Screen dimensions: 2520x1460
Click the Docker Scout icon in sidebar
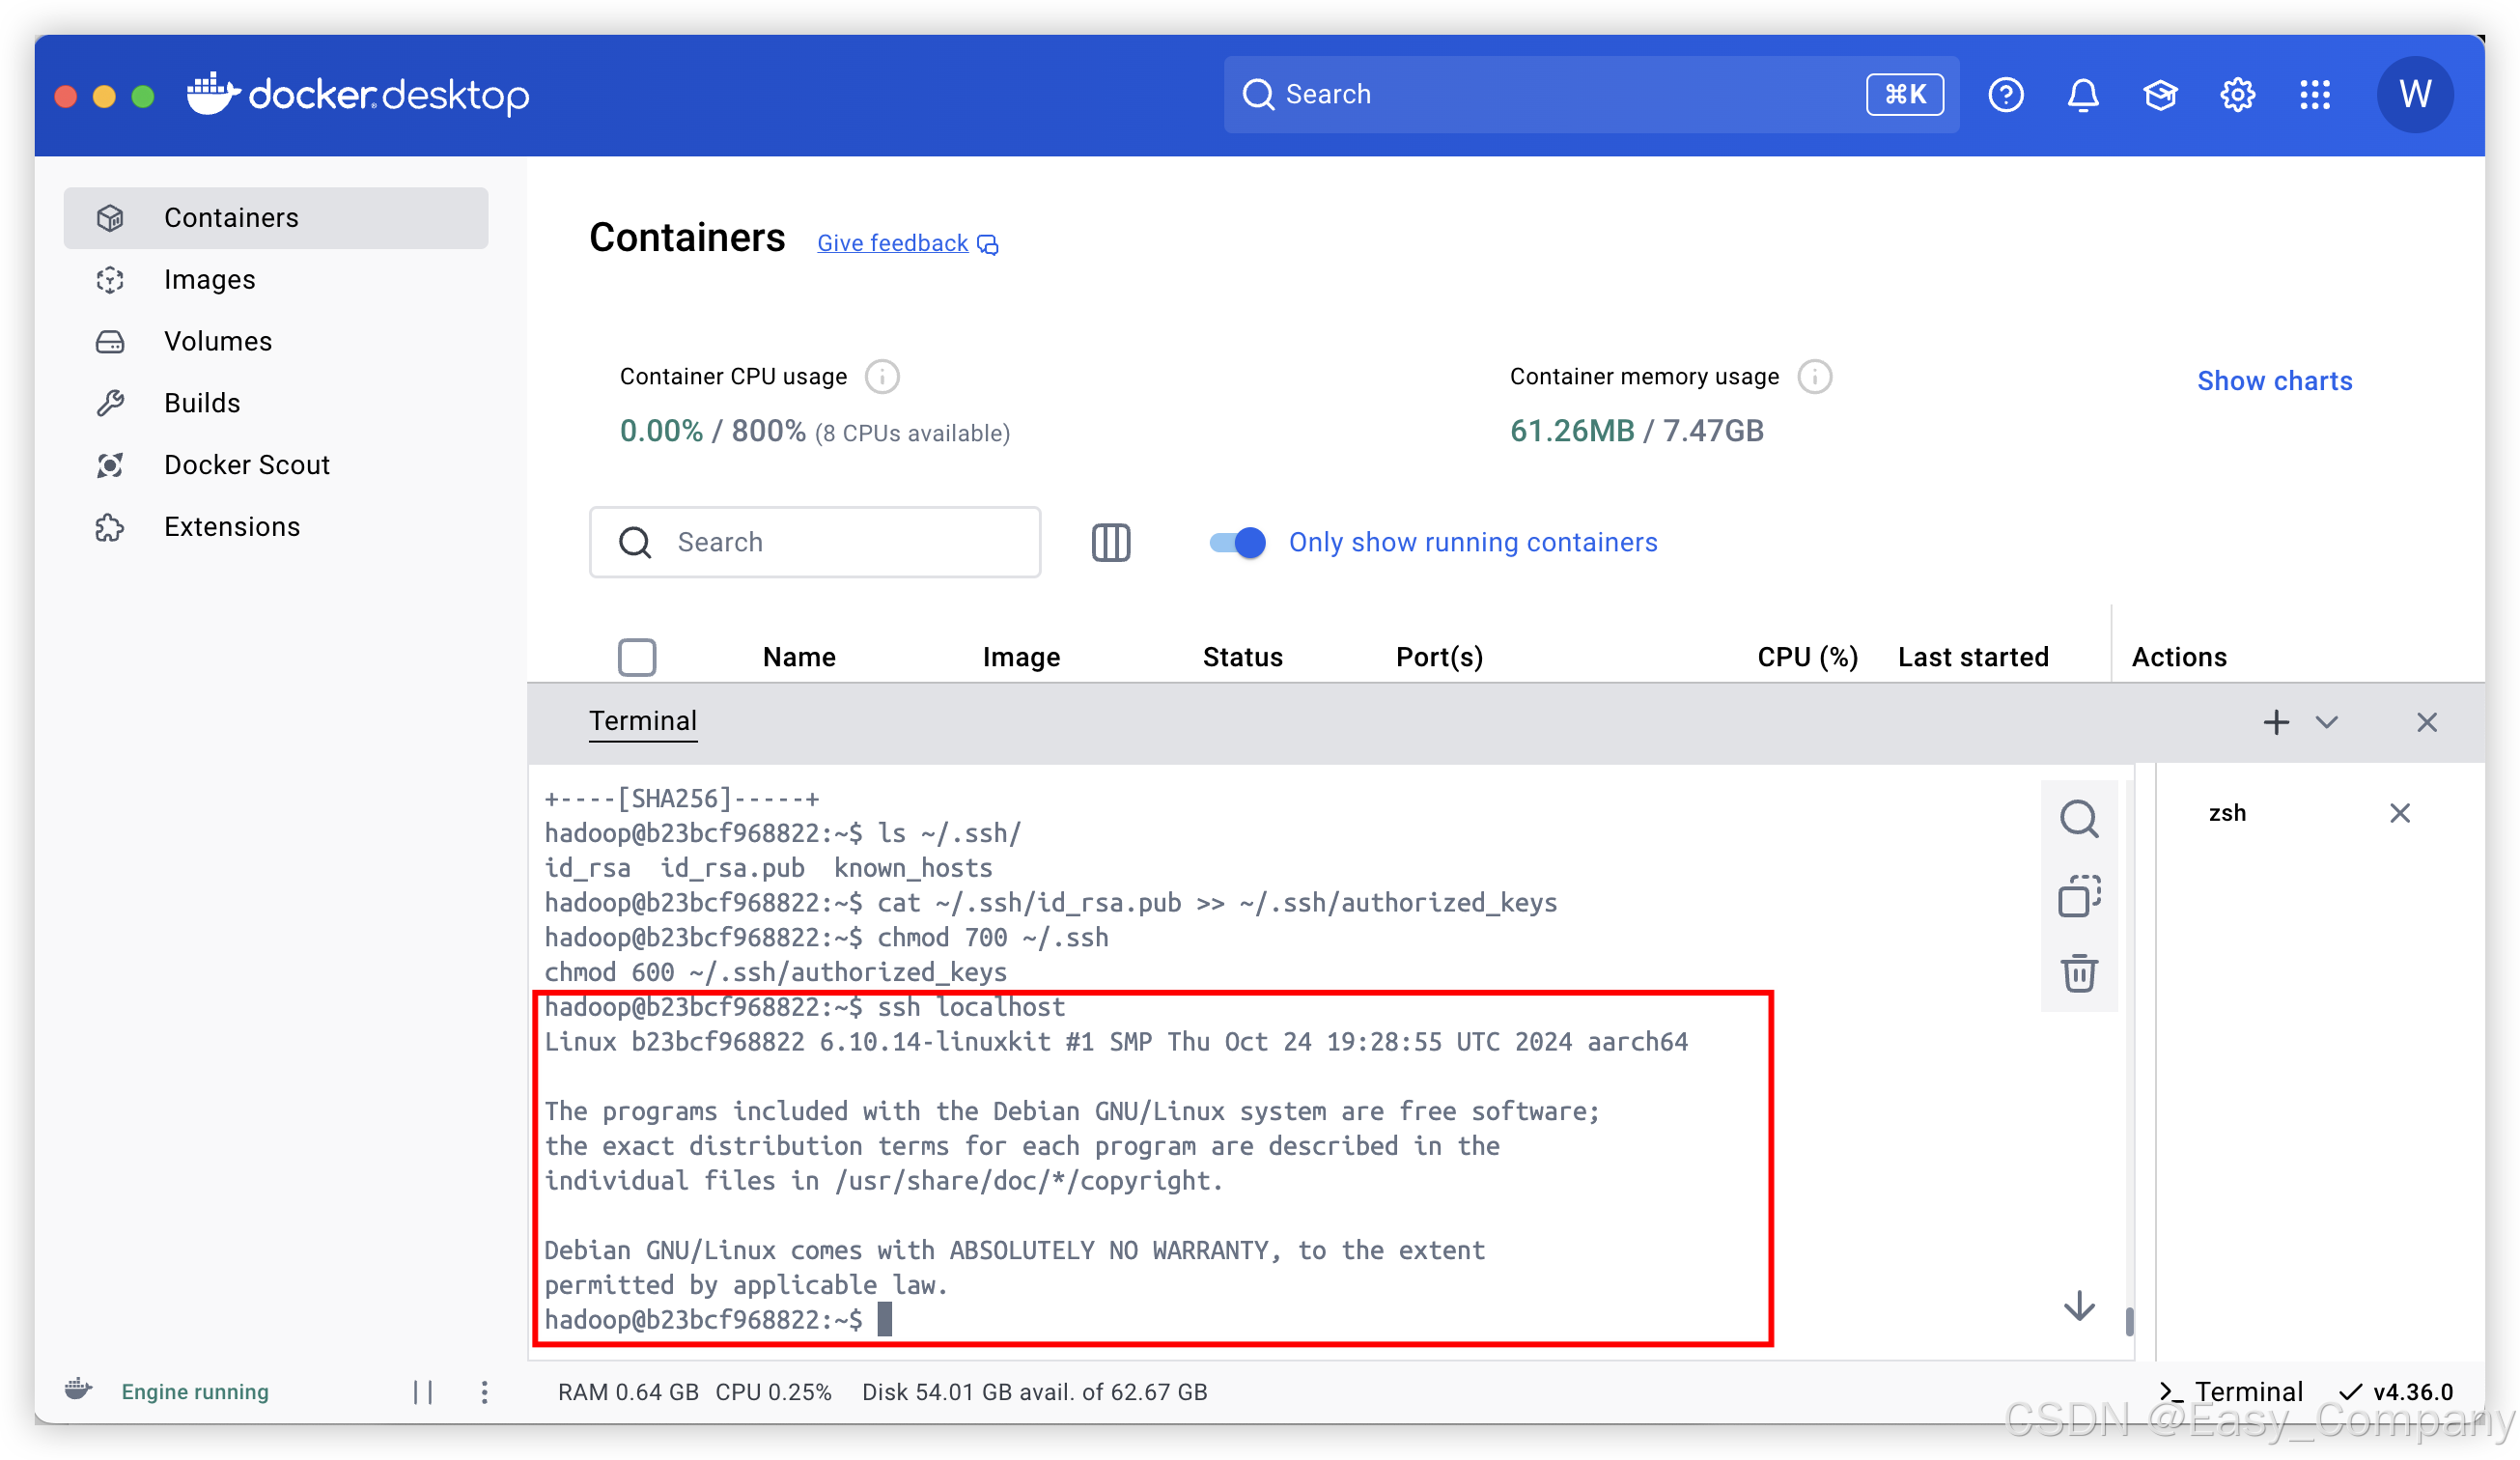(x=110, y=465)
